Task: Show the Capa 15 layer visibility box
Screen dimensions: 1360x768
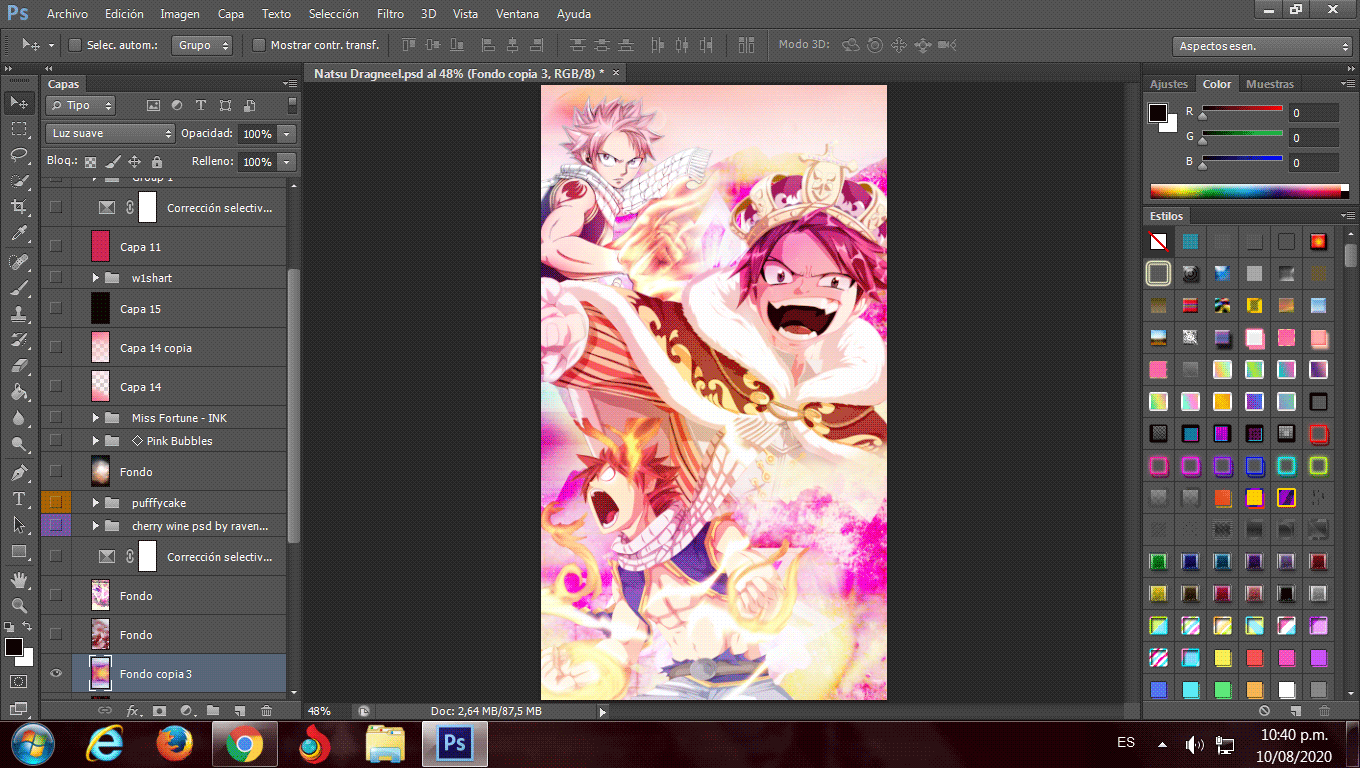Action: pos(56,309)
